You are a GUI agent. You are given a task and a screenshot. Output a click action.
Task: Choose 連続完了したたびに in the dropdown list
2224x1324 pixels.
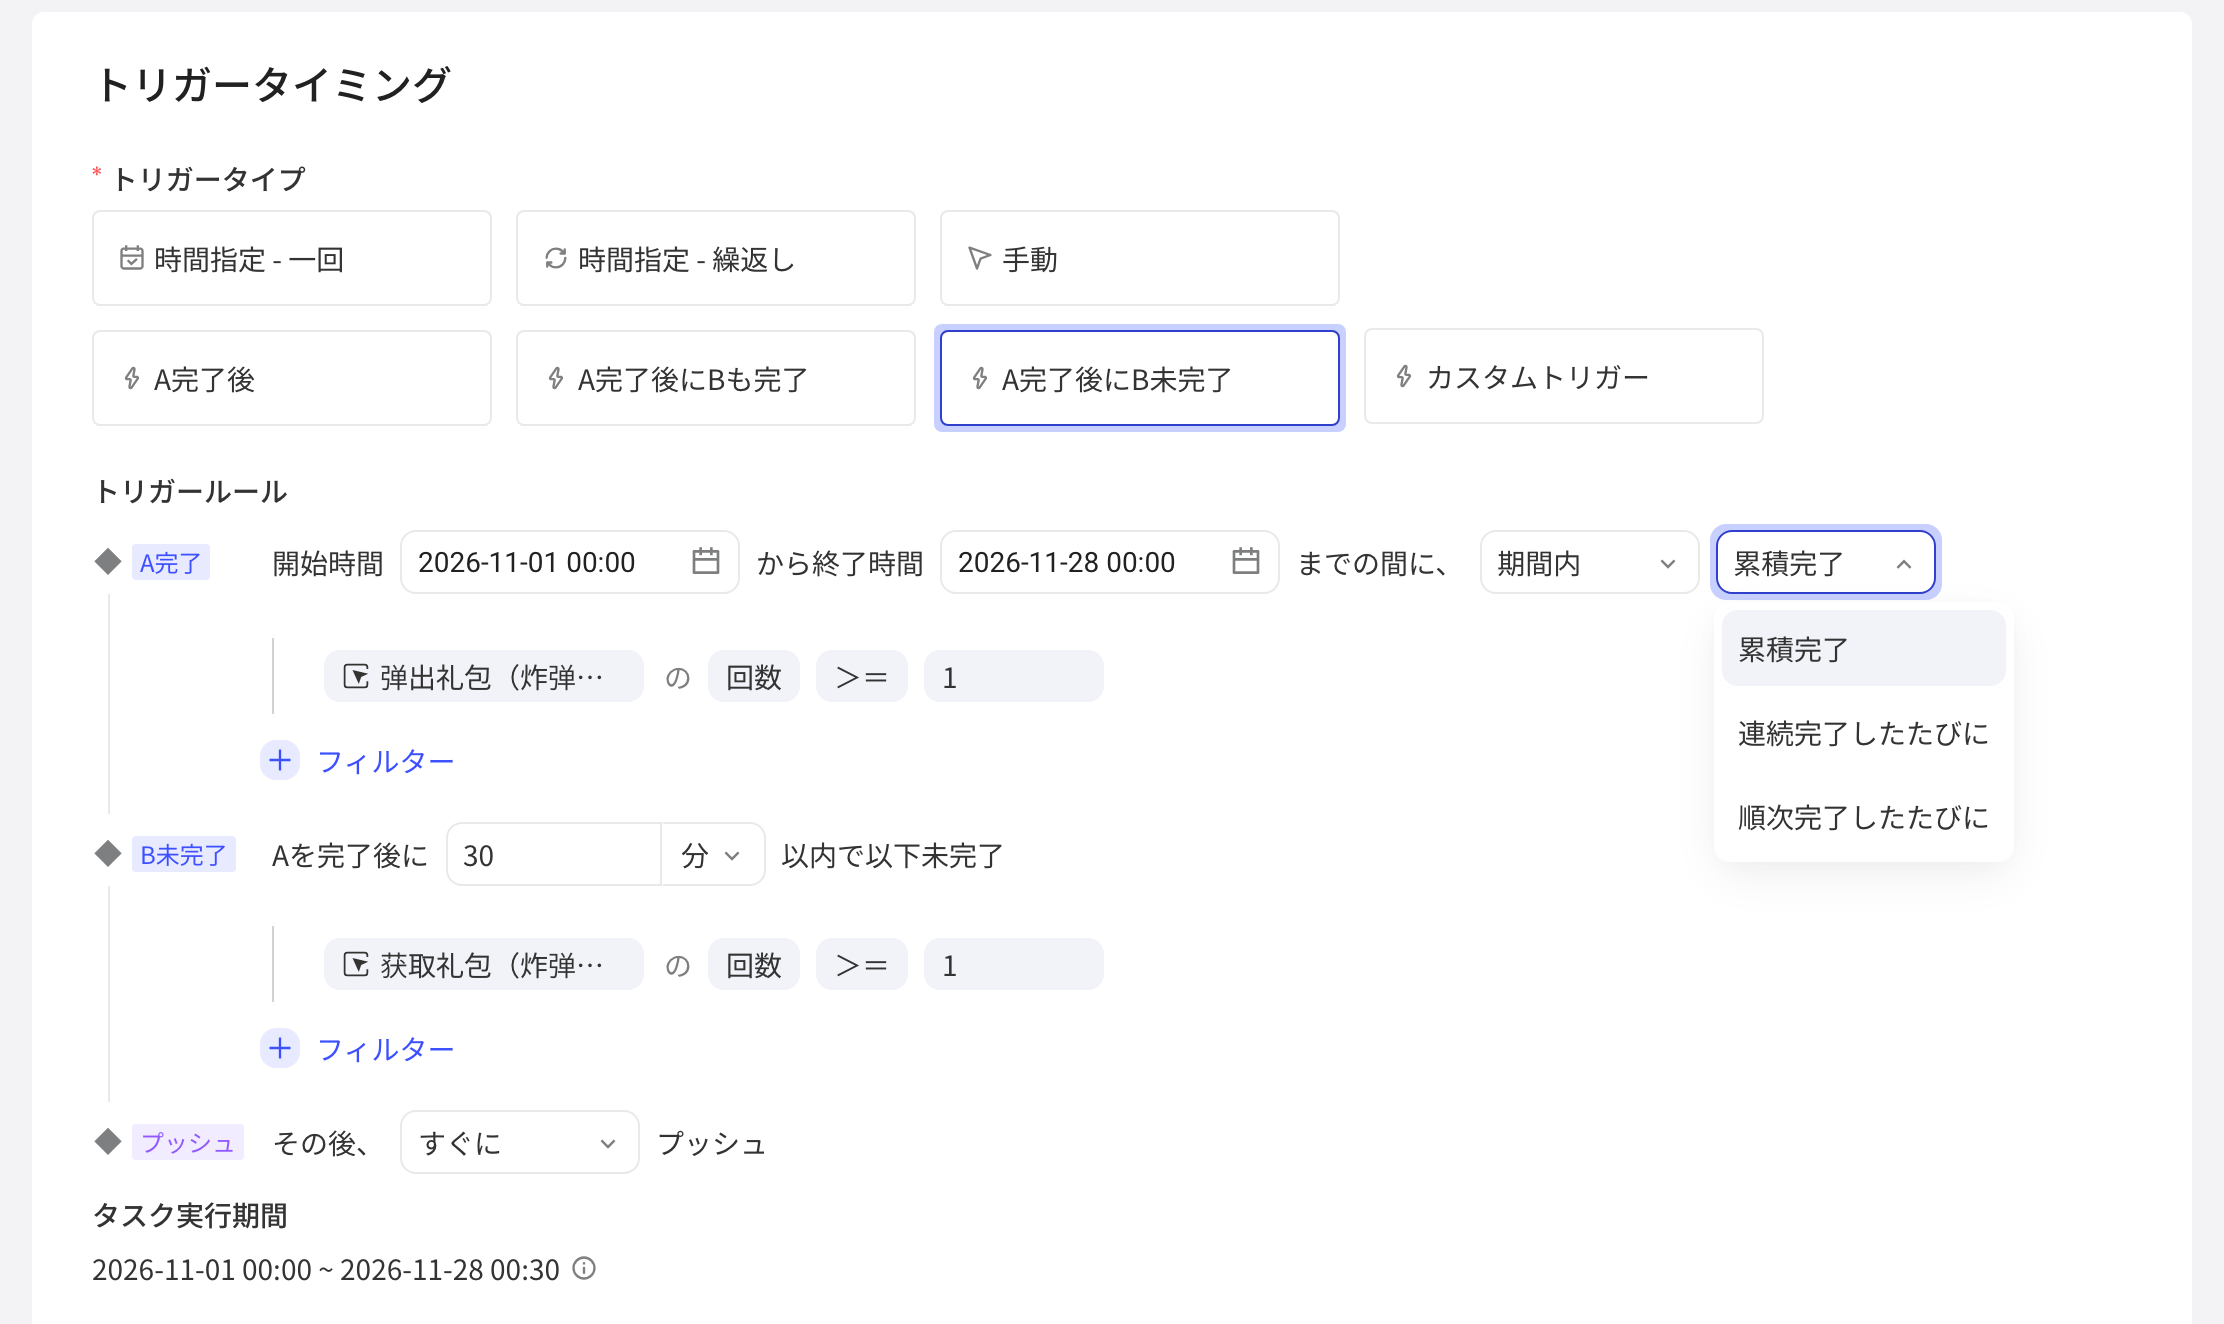[1864, 733]
